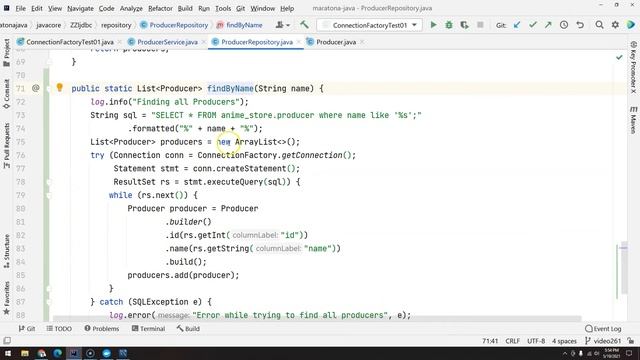Fold the try block at line 78
Image resolution: width=640 pixels, height=360 pixels.
coord(49,182)
